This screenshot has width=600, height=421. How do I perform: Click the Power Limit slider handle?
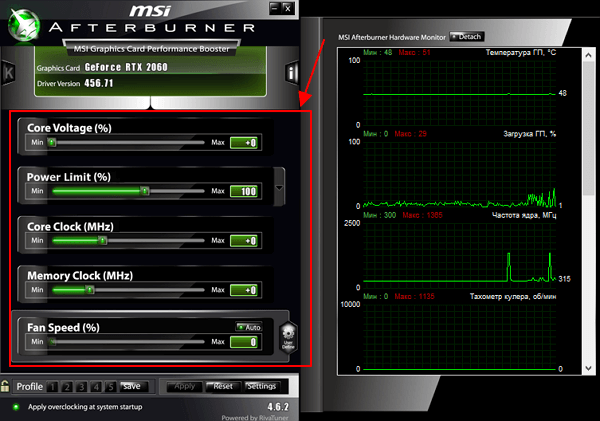(144, 191)
